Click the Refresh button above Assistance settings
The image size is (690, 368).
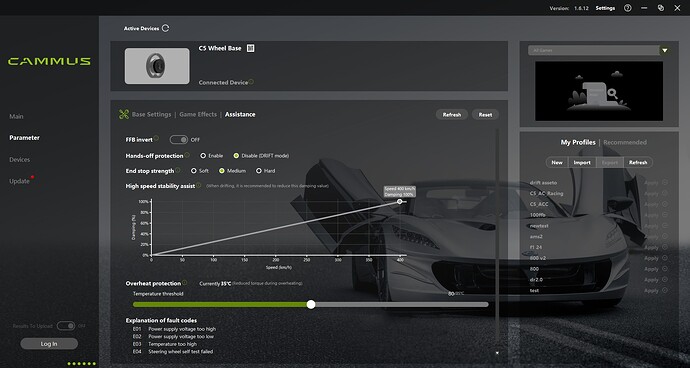coord(452,114)
